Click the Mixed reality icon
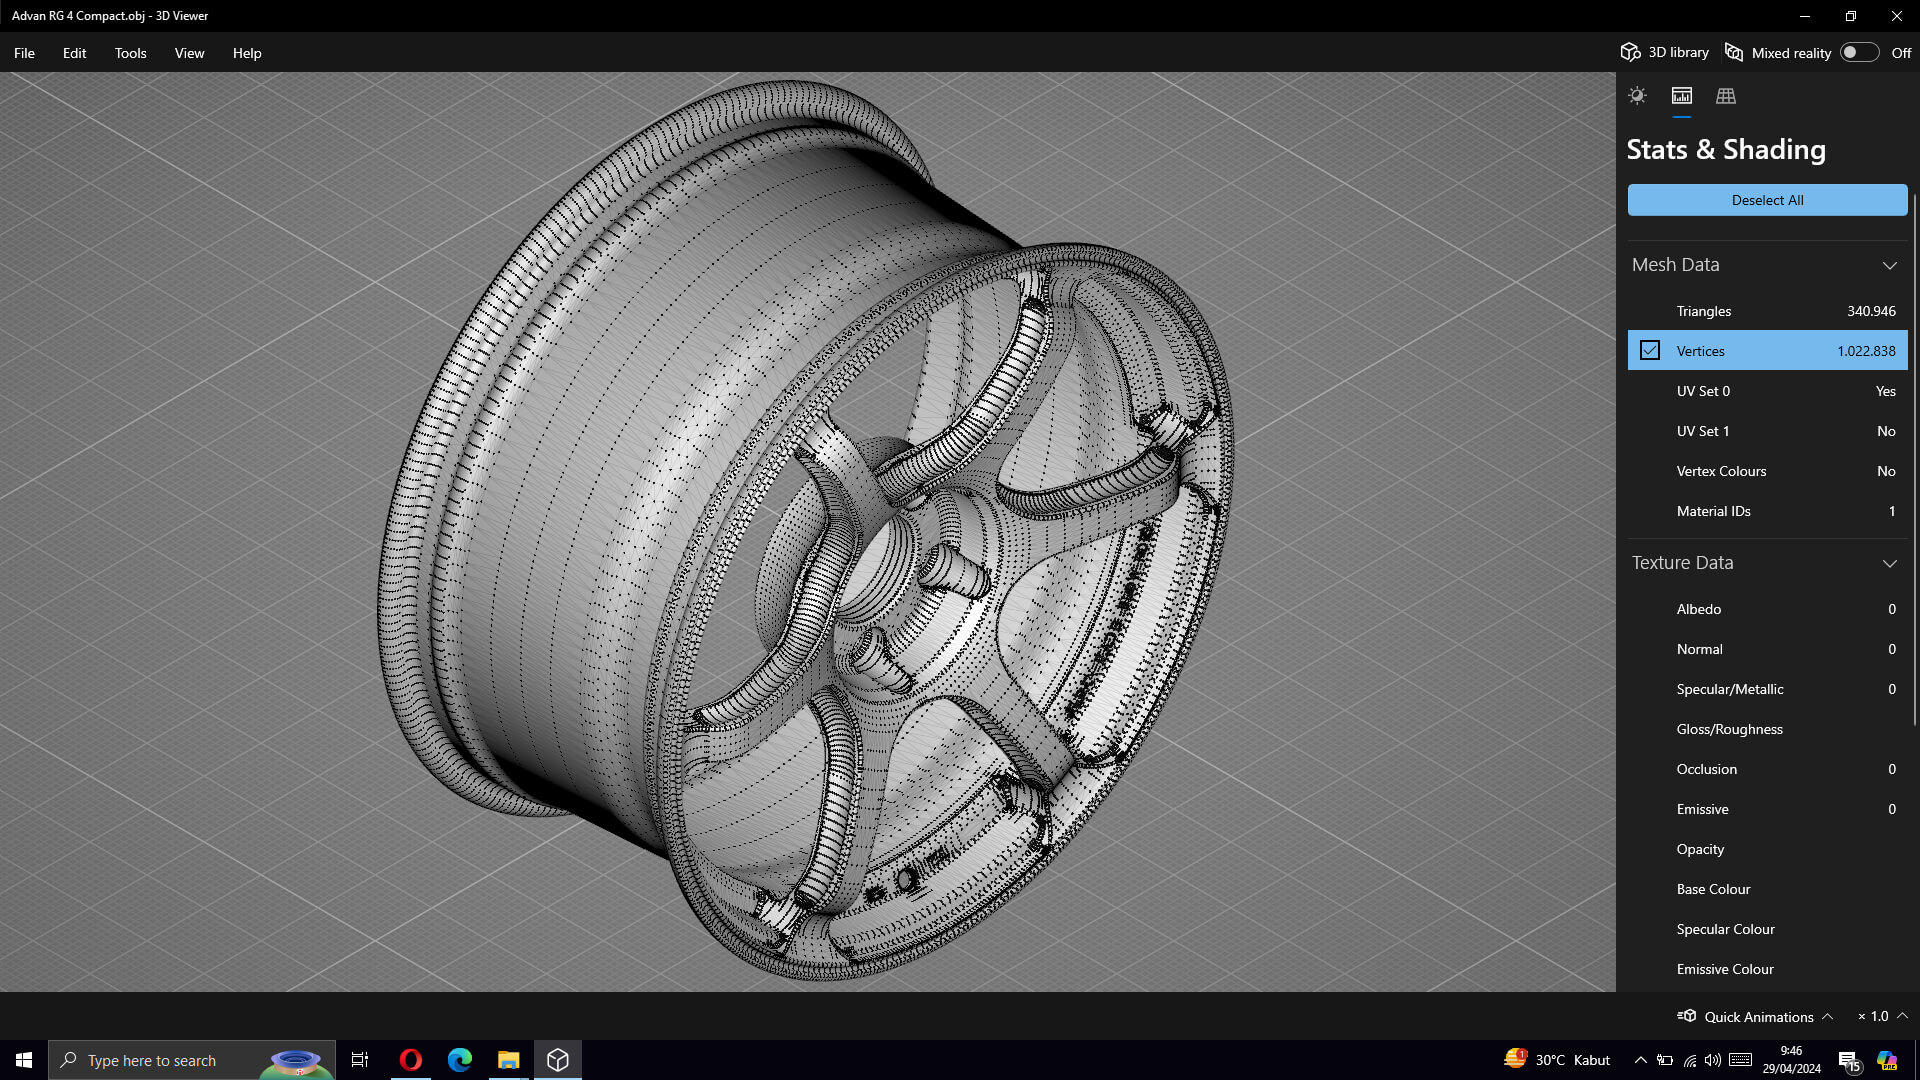Image resolution: width=1920 pixels, height=1080 pixels. click(1734, 53)
